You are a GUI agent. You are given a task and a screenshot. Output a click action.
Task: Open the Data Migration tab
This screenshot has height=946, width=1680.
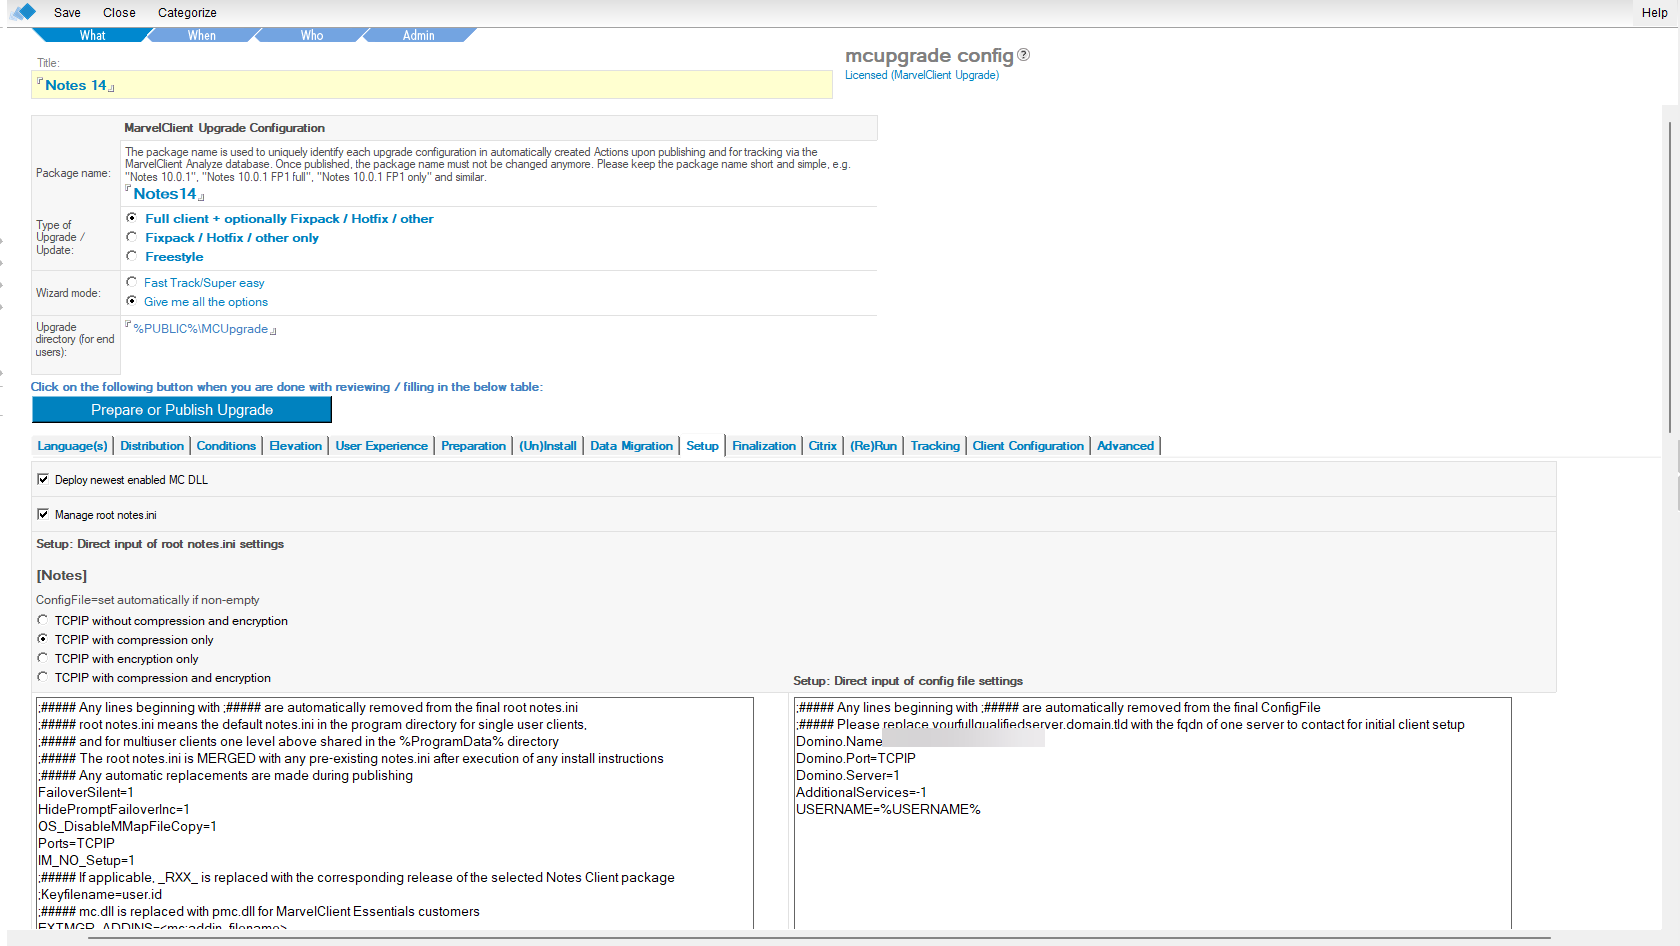(x=631, y=446)
